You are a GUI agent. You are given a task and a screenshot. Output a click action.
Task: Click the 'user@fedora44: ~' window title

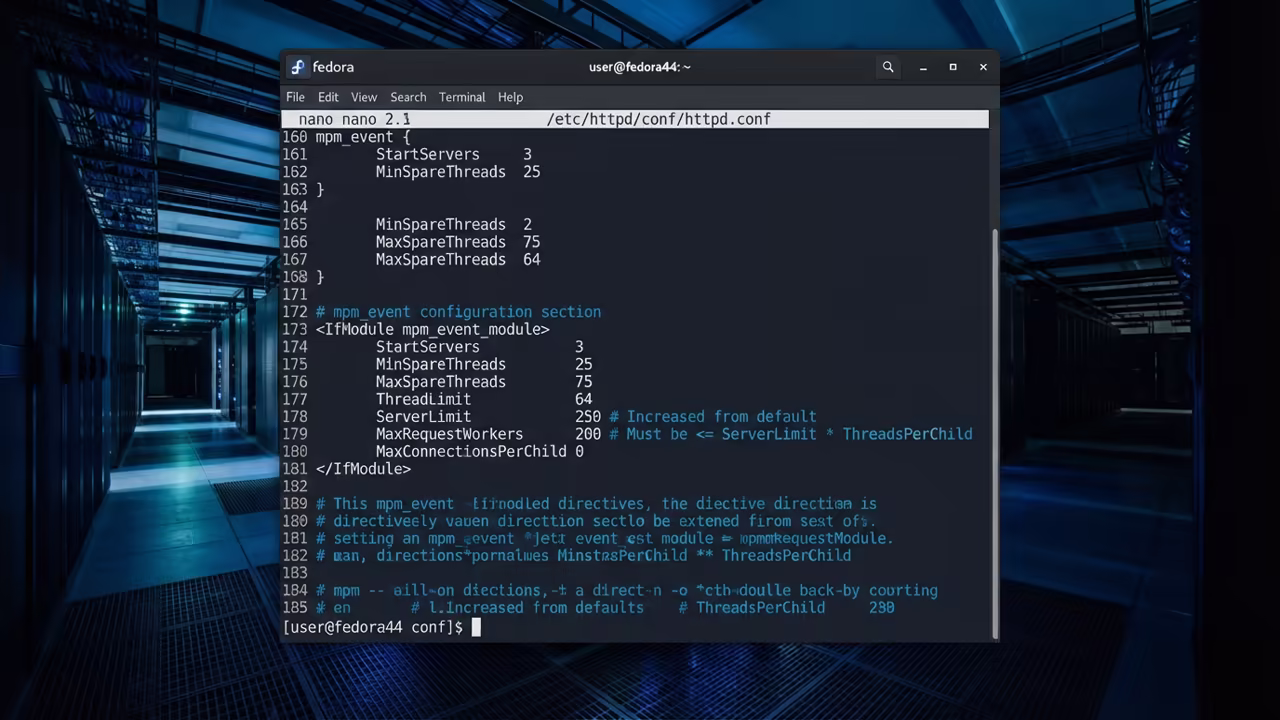640,67
